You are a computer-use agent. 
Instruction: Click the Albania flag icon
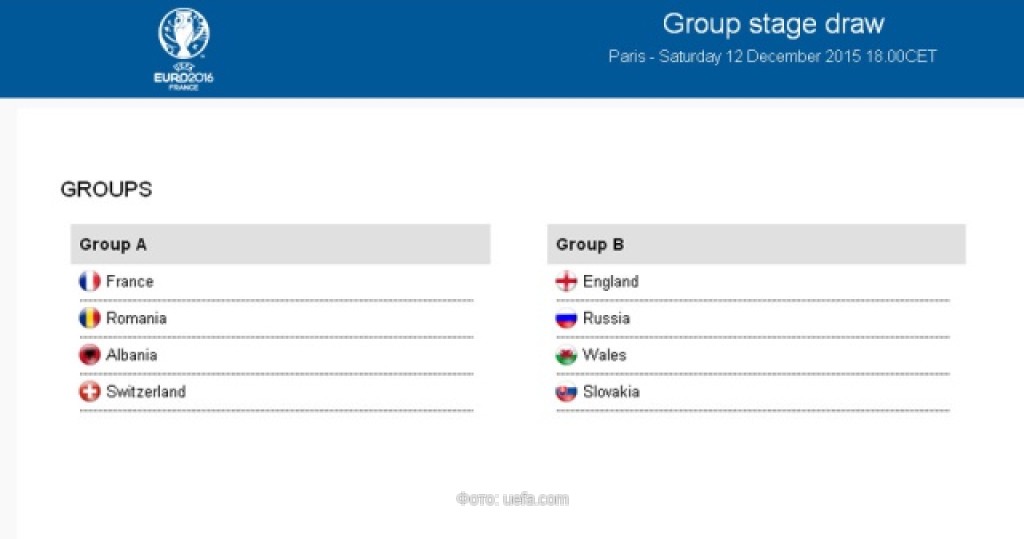click(90, 355)
